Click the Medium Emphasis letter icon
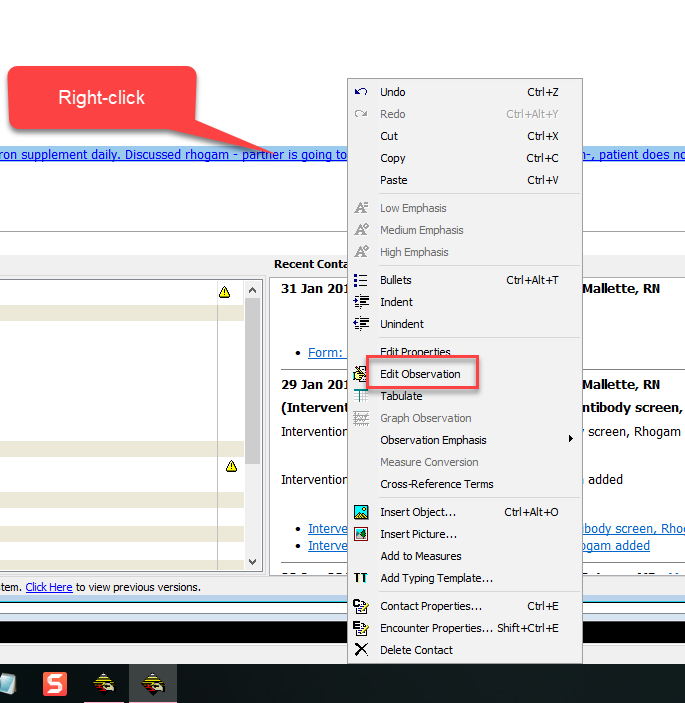This screenshot has height=703, width=685. pyautogui.click(x=361, y=230)
